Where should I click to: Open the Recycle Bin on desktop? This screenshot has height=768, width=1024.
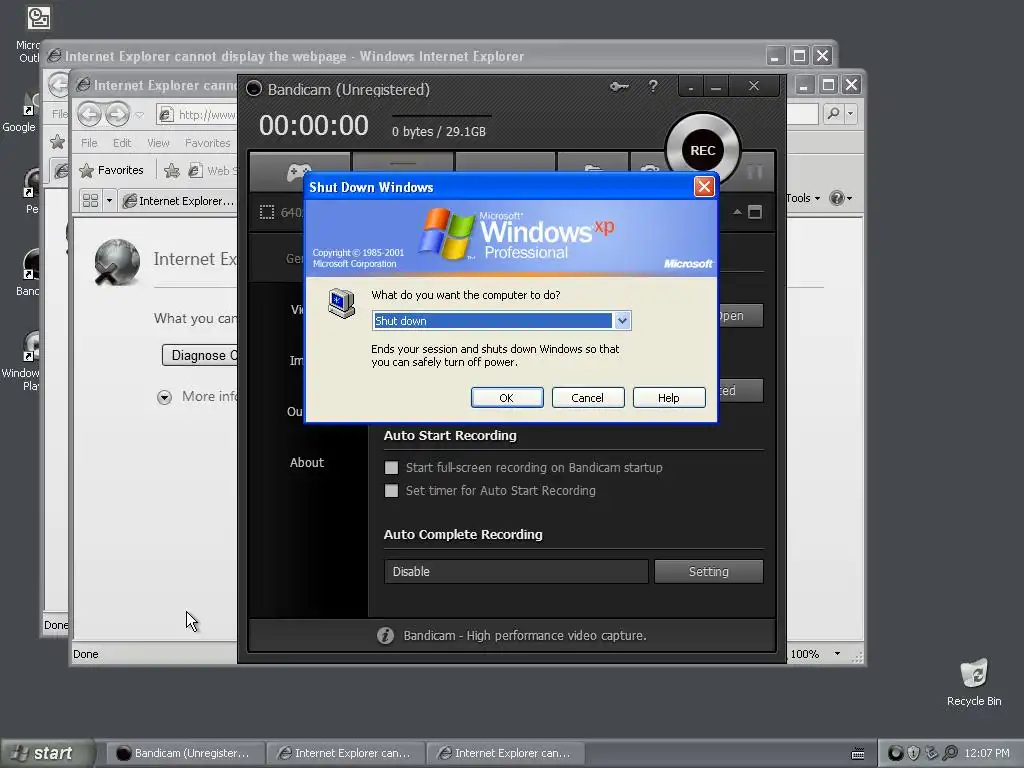point(974,682)
